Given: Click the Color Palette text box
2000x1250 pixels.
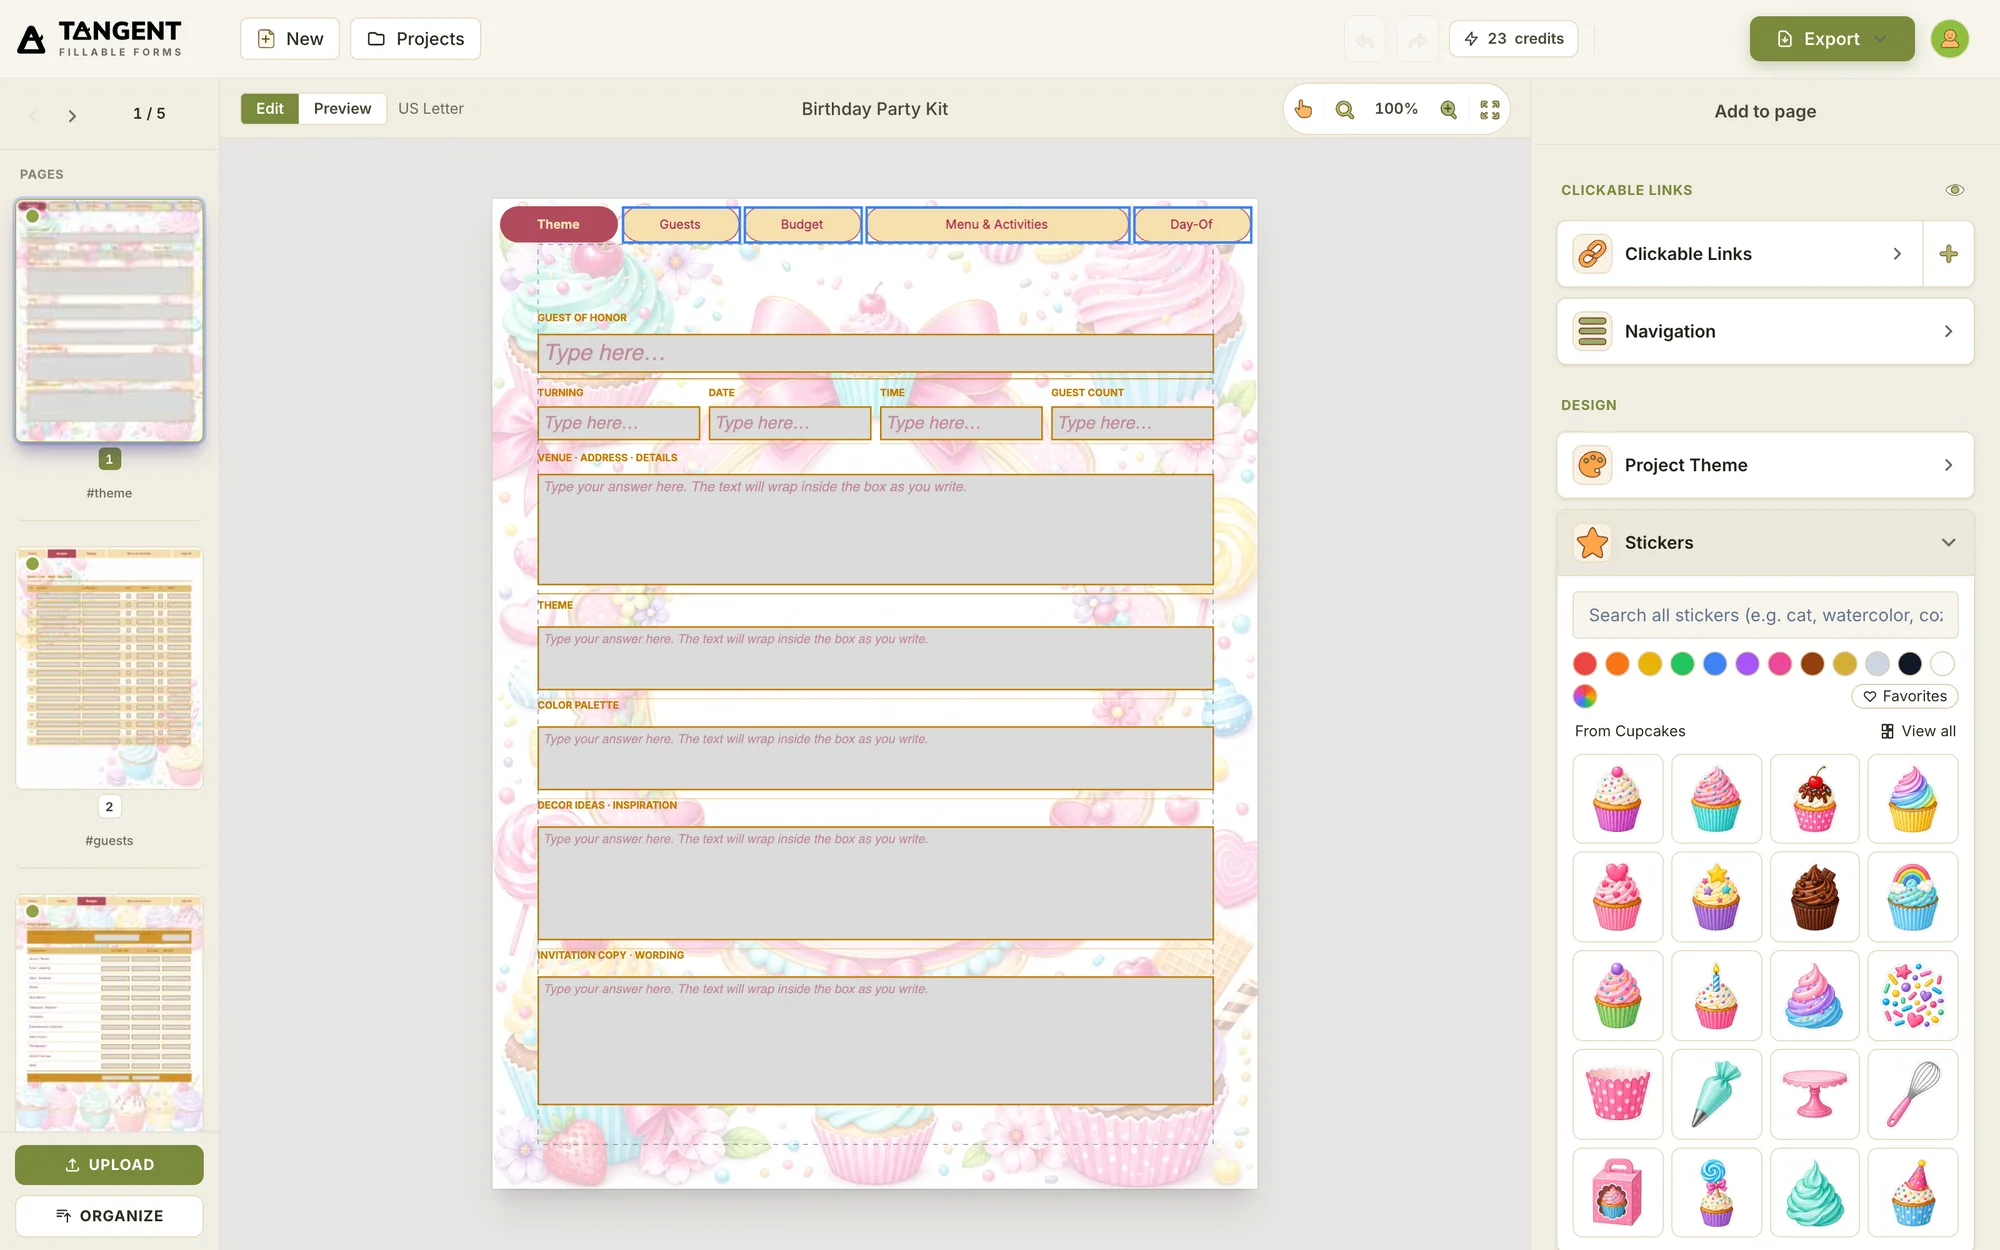Looking at the screenshot, I should click(875, 758).
